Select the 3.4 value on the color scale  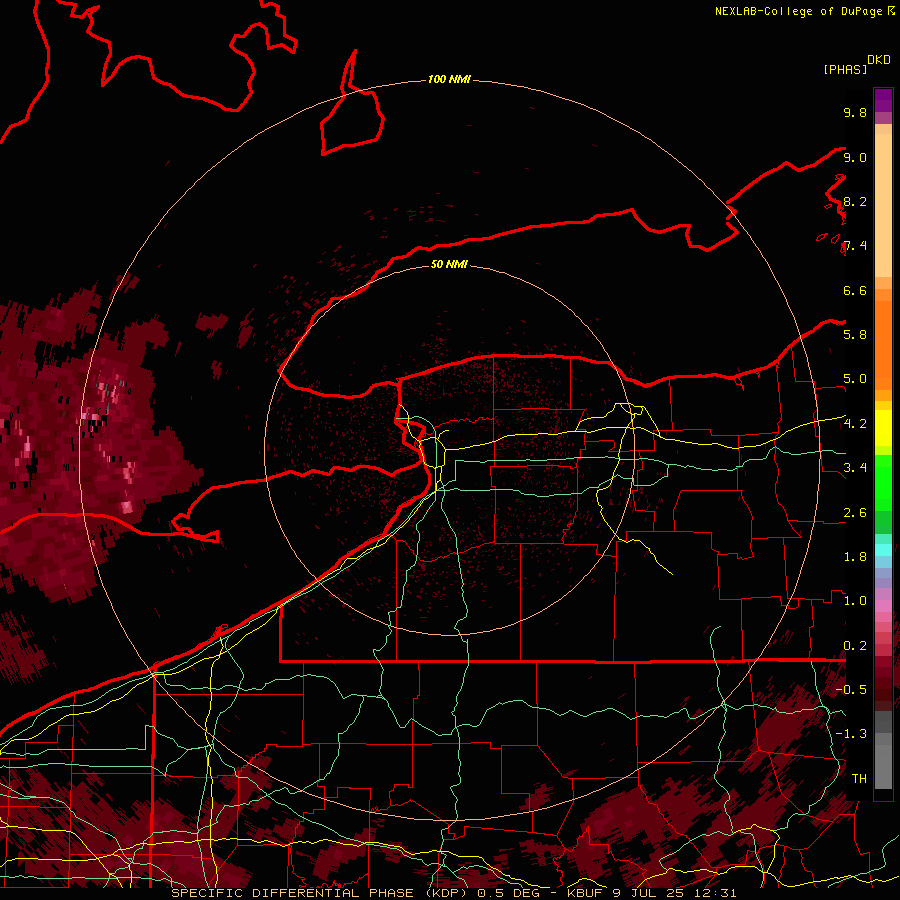pos(855,467)
